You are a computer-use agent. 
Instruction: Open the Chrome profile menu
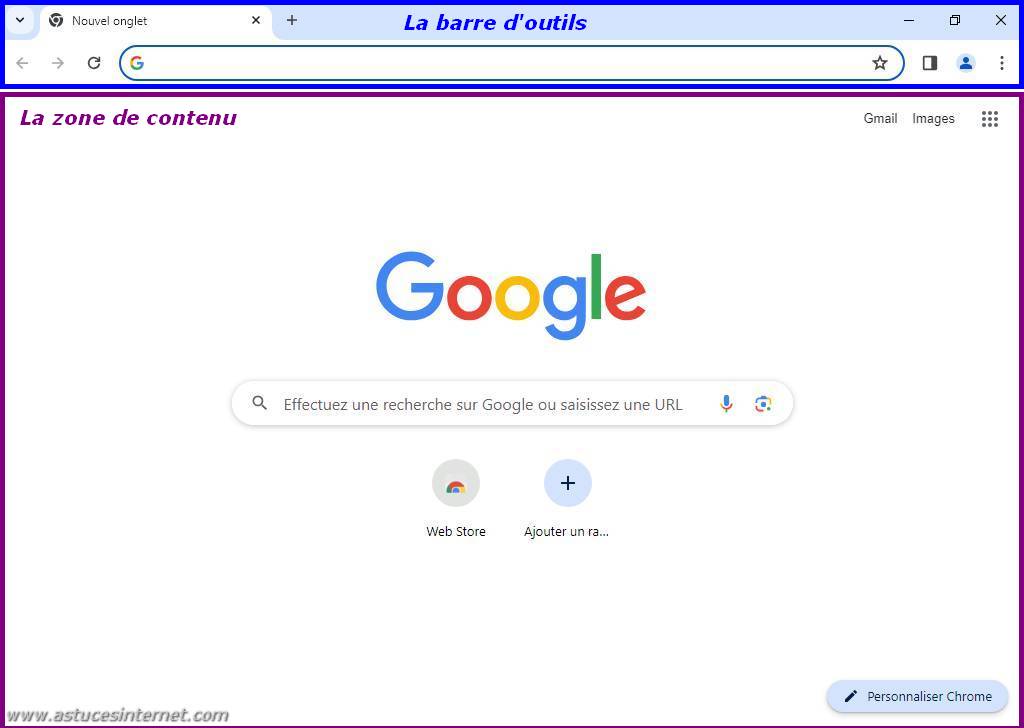pyautogui.click(x=965, y=62)
